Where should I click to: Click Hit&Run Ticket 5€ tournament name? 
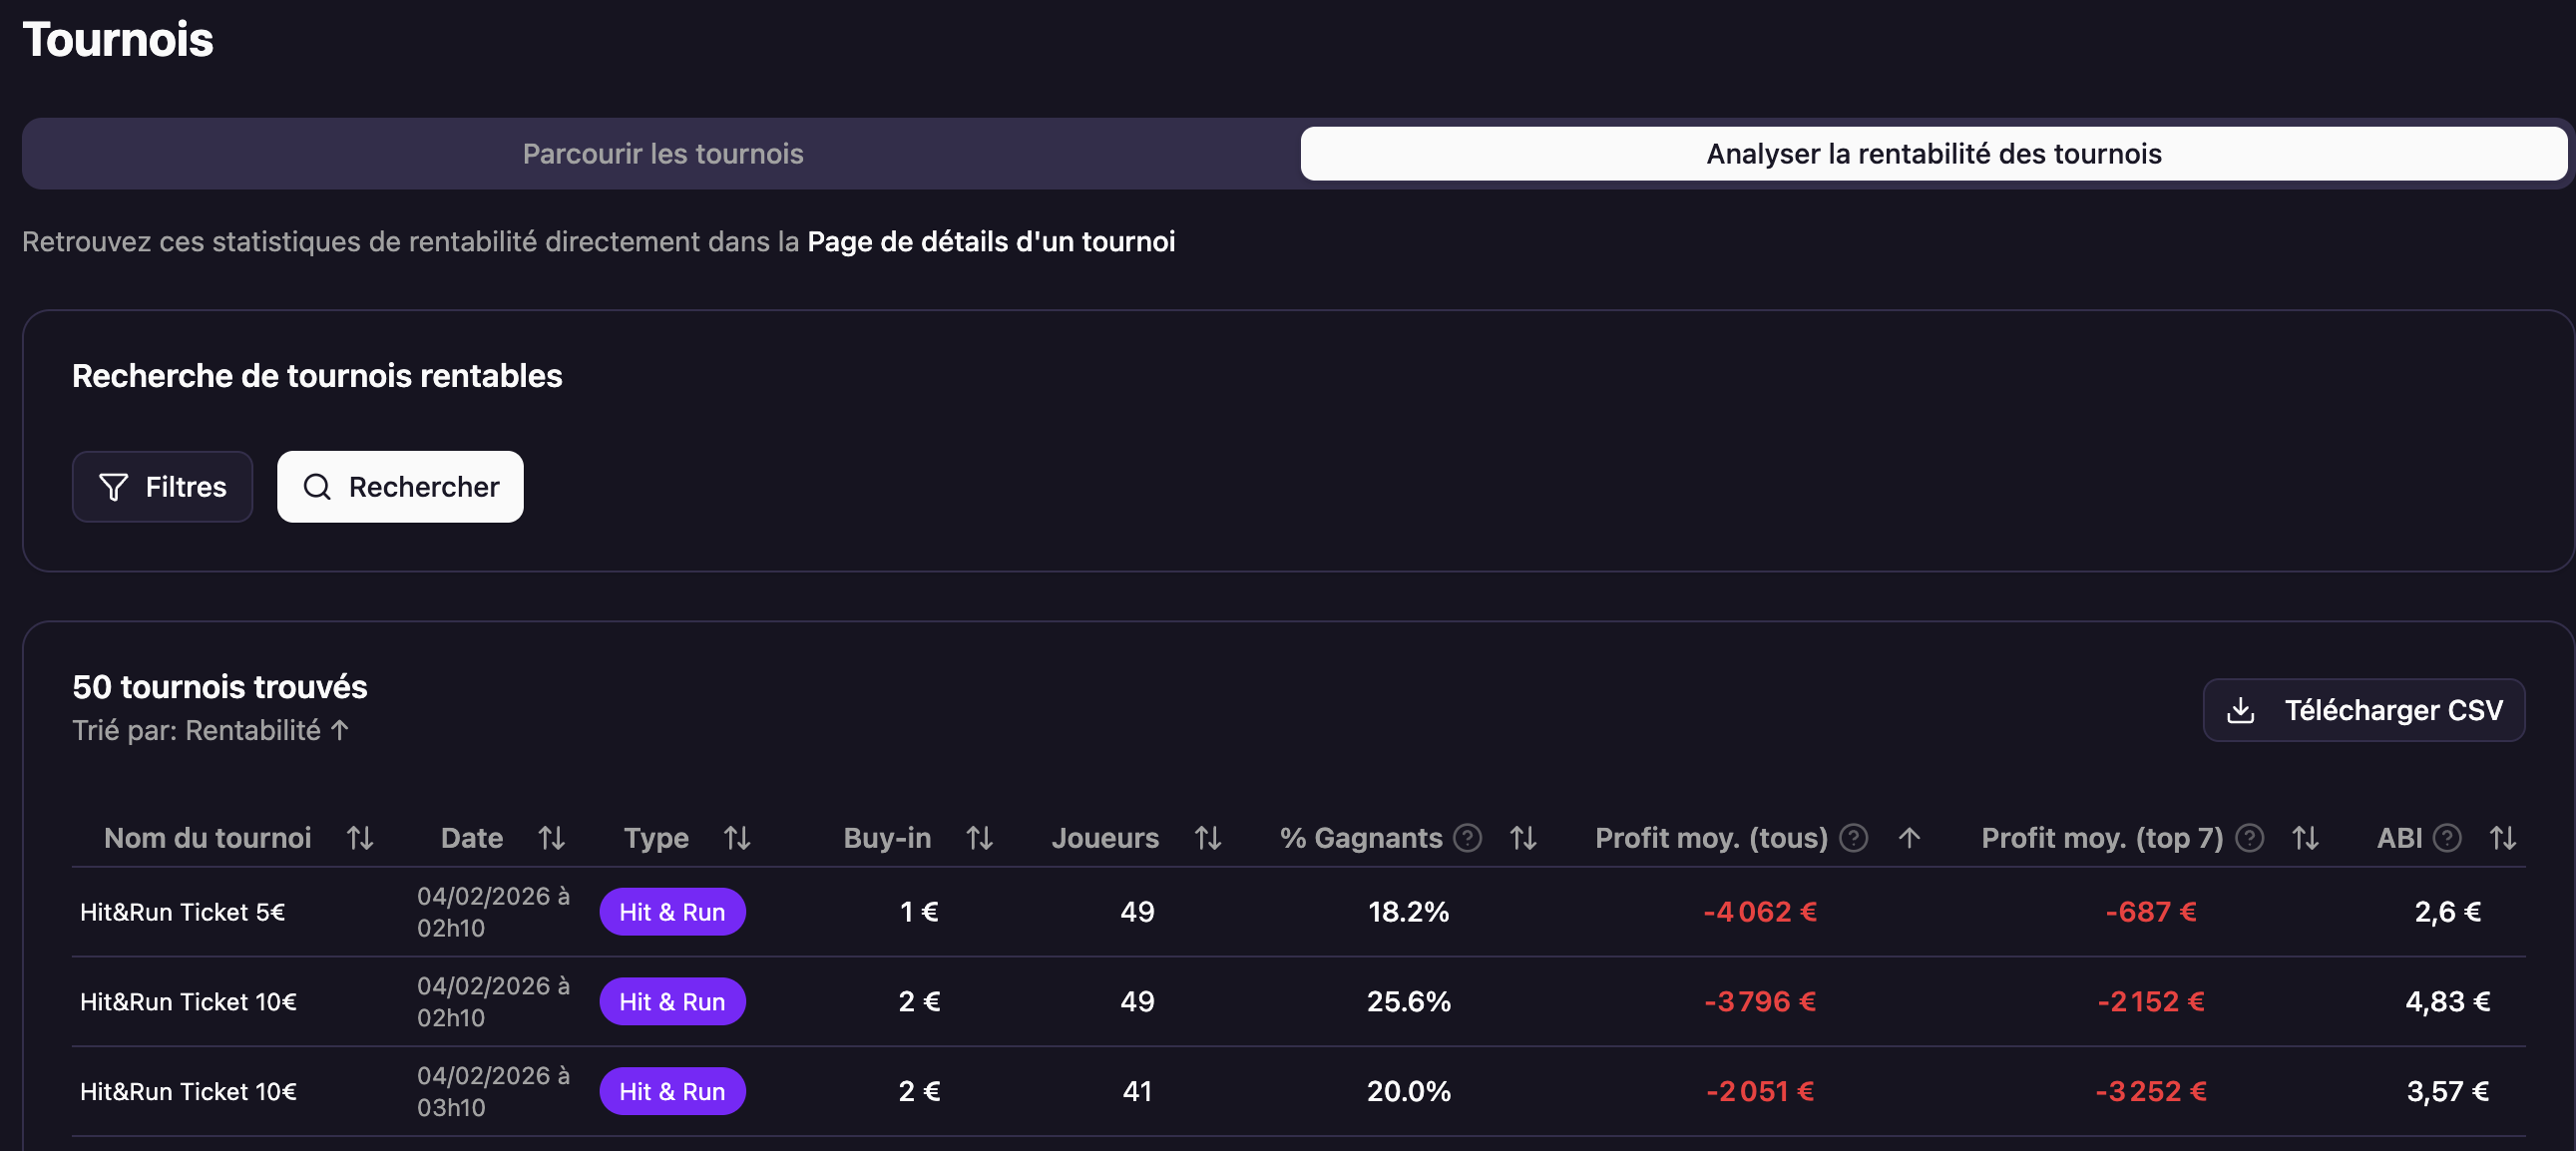(182, 911)
